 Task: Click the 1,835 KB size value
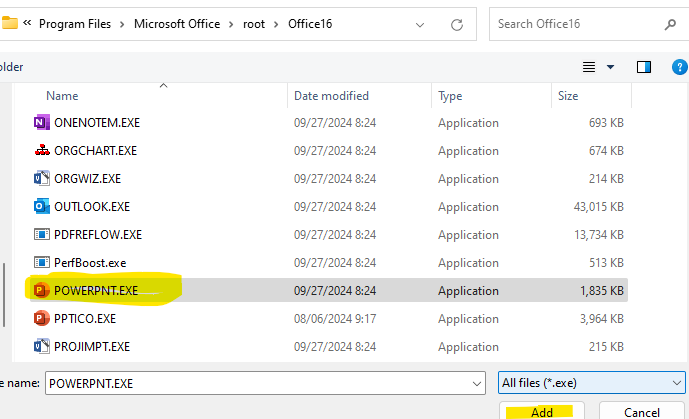[602, 290]
